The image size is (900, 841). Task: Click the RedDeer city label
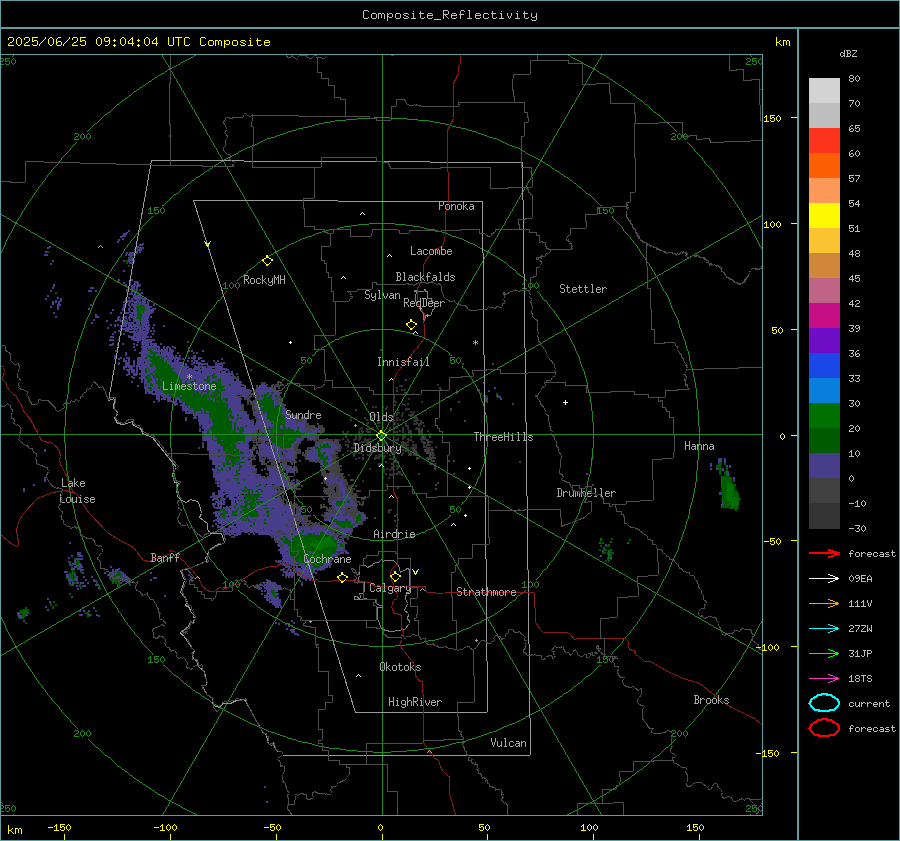click(x=424, y=303)
